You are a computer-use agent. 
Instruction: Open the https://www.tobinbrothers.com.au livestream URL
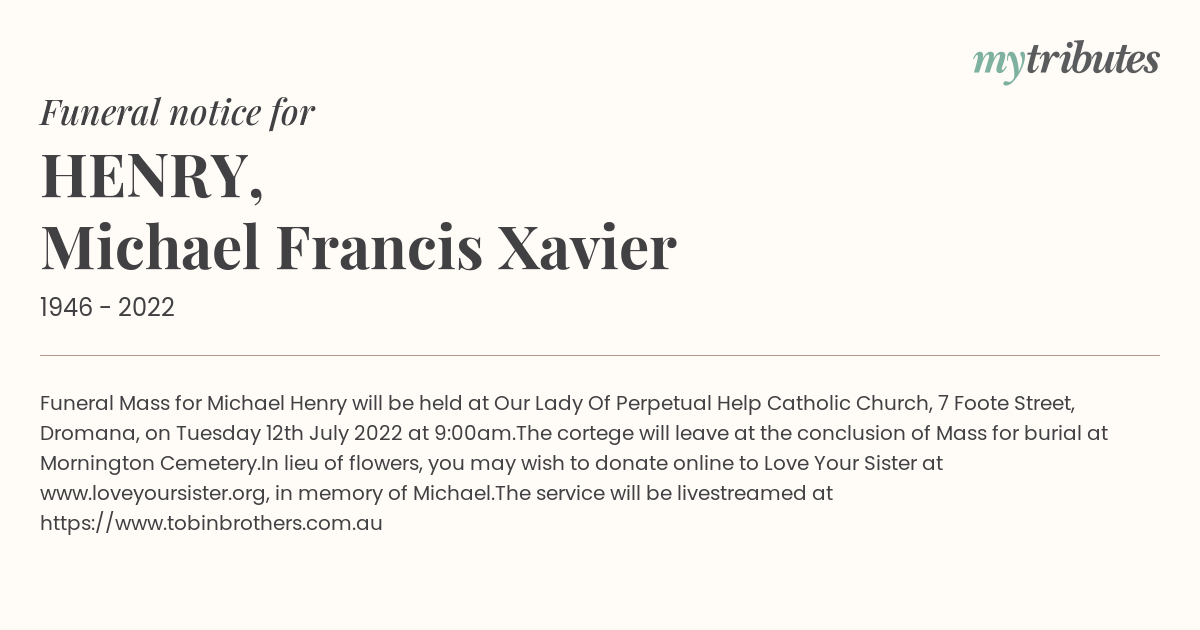(211, 523)
